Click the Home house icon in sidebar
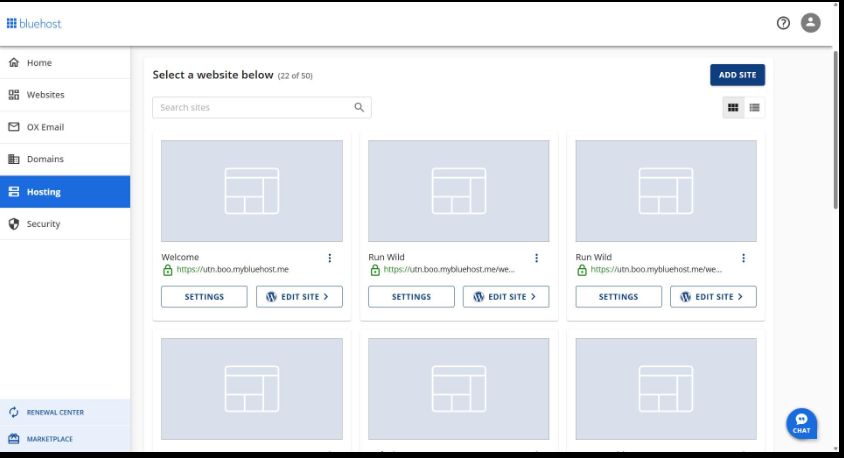The height and width of the screenshot is (458, 844). [14, 62]
